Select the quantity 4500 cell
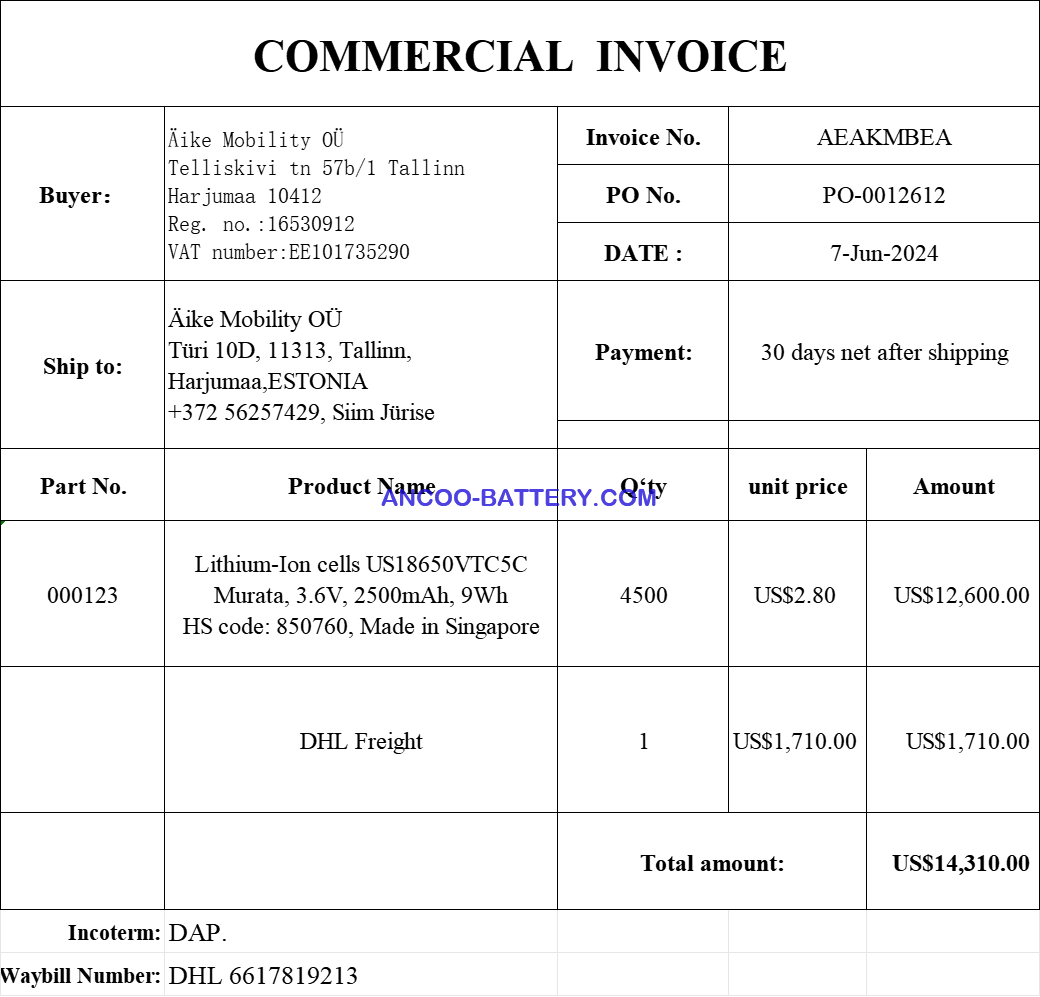Viewport: 1040px width, 997px height. [643, 594]
